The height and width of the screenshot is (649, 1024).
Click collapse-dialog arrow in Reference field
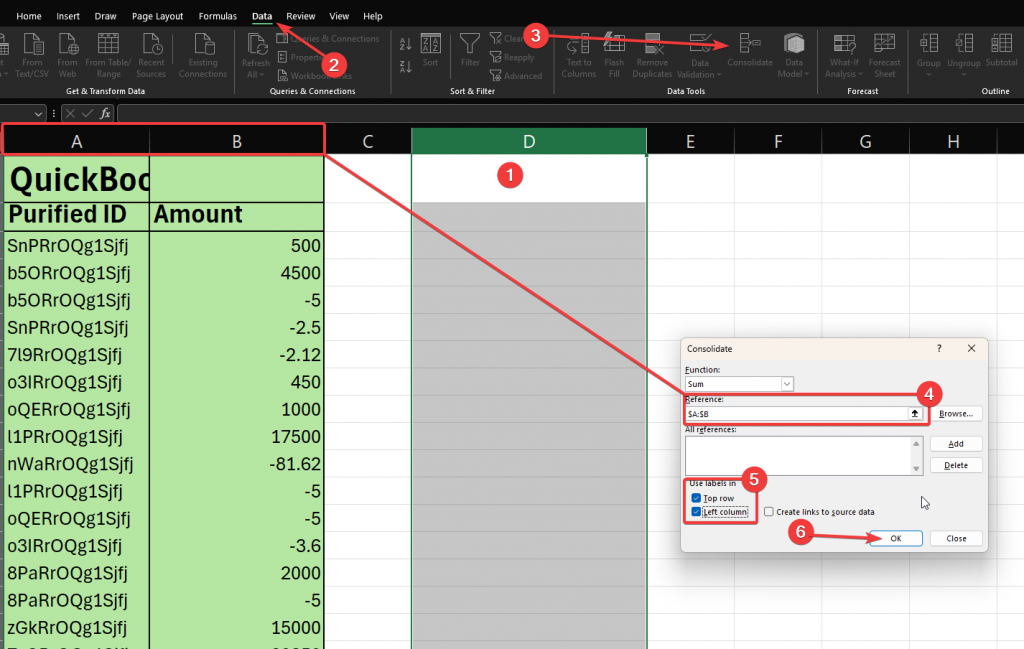click(914, 413)
